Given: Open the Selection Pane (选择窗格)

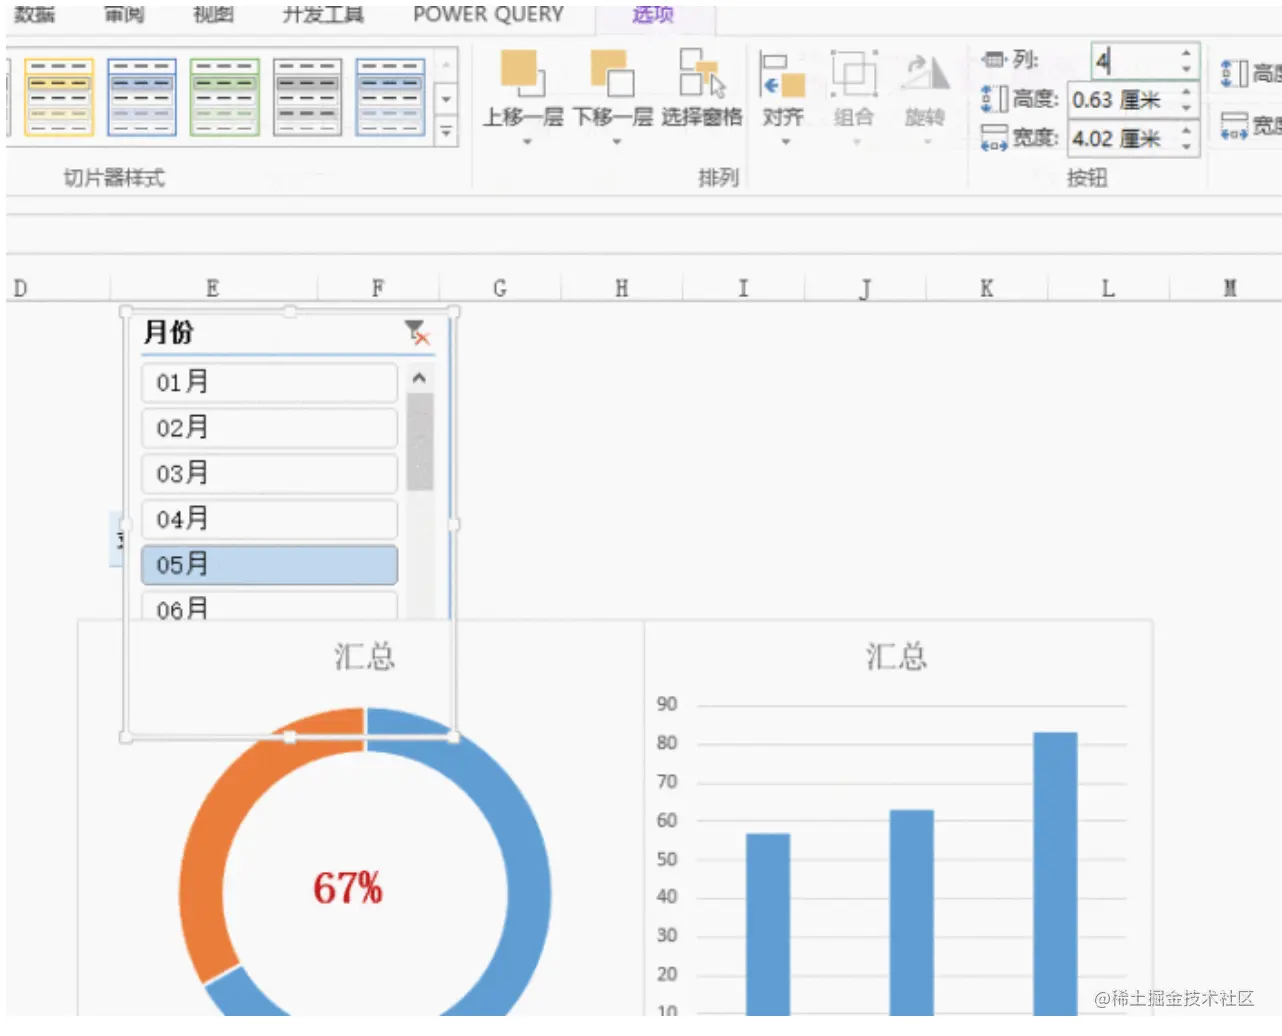Looking at the screenshot, I should coord(702,88).
